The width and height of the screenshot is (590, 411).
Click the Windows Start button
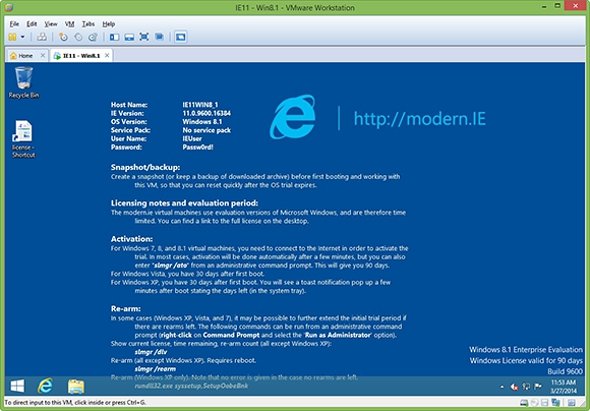tap(17, 386)
